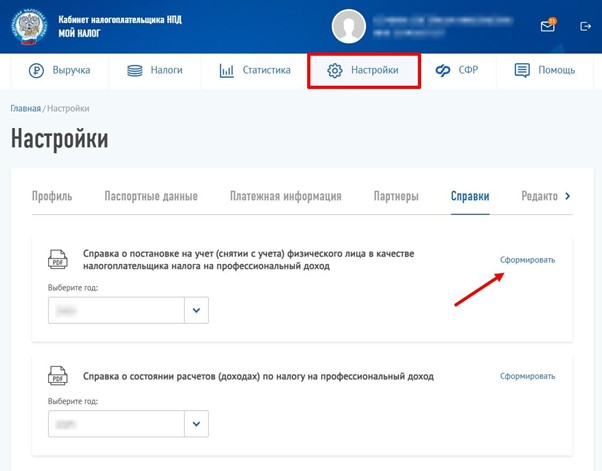Switch to the Партнеры tab
This screenshot has height=471, width=602.
coord(395,196)
